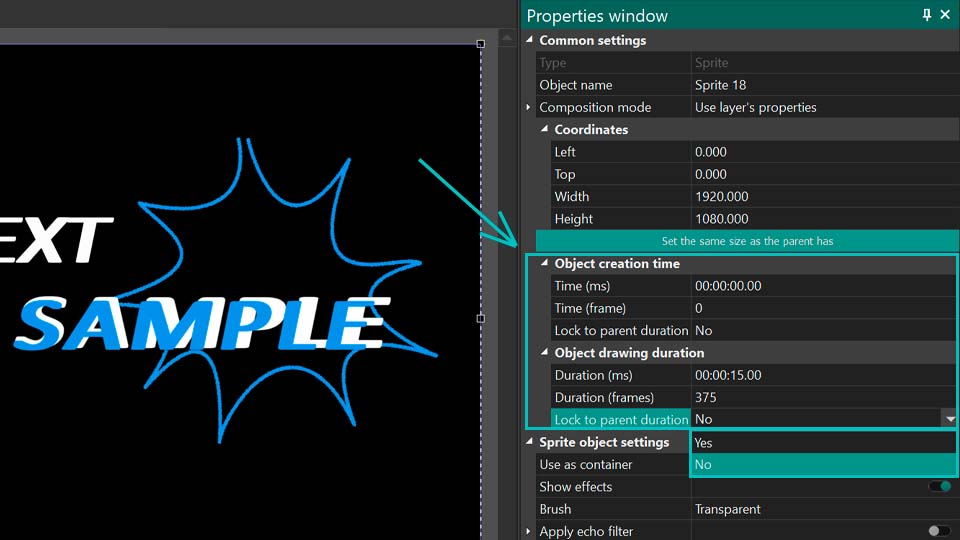
Task: Toggle the Show effects switch
Action: point(940,487)
